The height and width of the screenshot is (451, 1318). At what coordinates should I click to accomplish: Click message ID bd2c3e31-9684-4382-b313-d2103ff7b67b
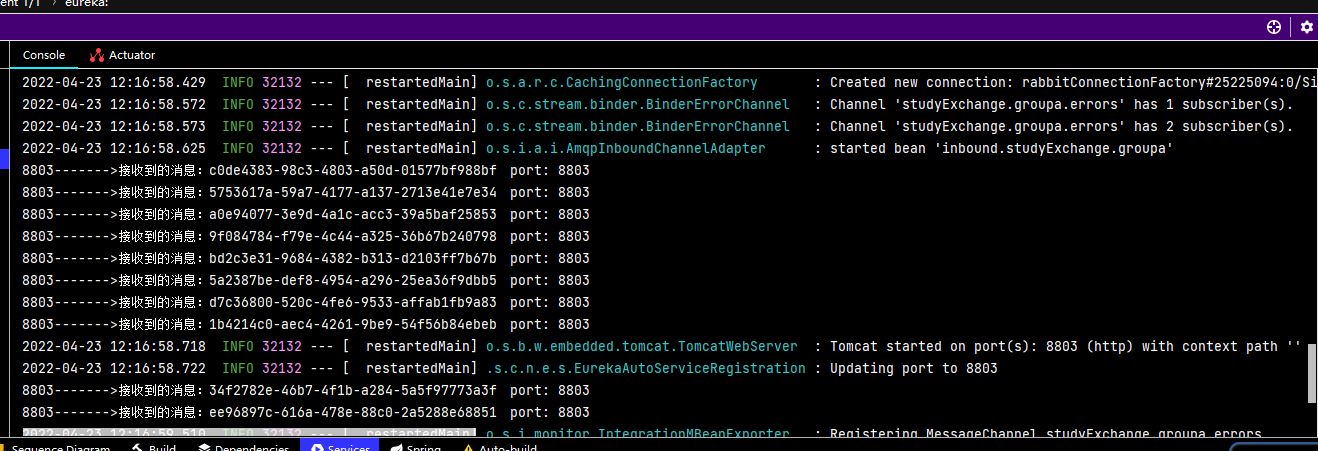[353, 259]
